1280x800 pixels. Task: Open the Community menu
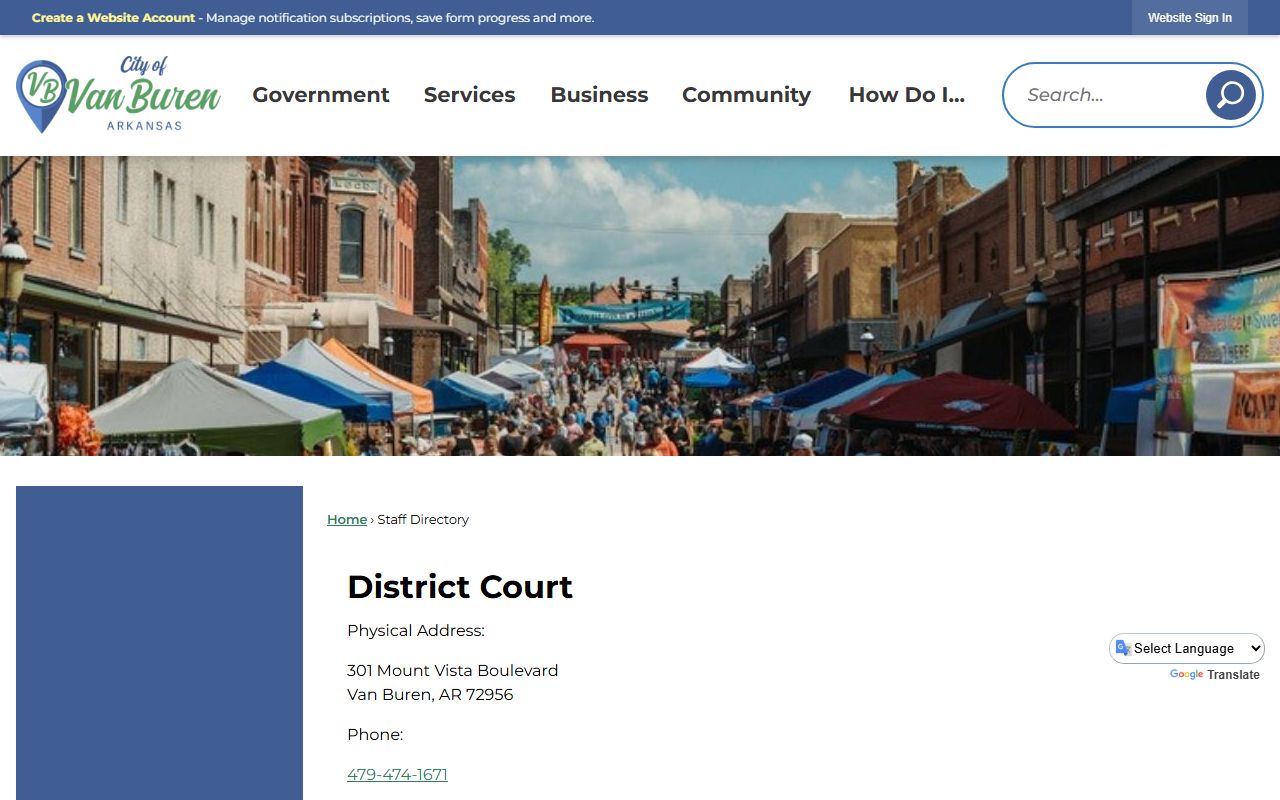pyautogui.click(x=746, y=95)
